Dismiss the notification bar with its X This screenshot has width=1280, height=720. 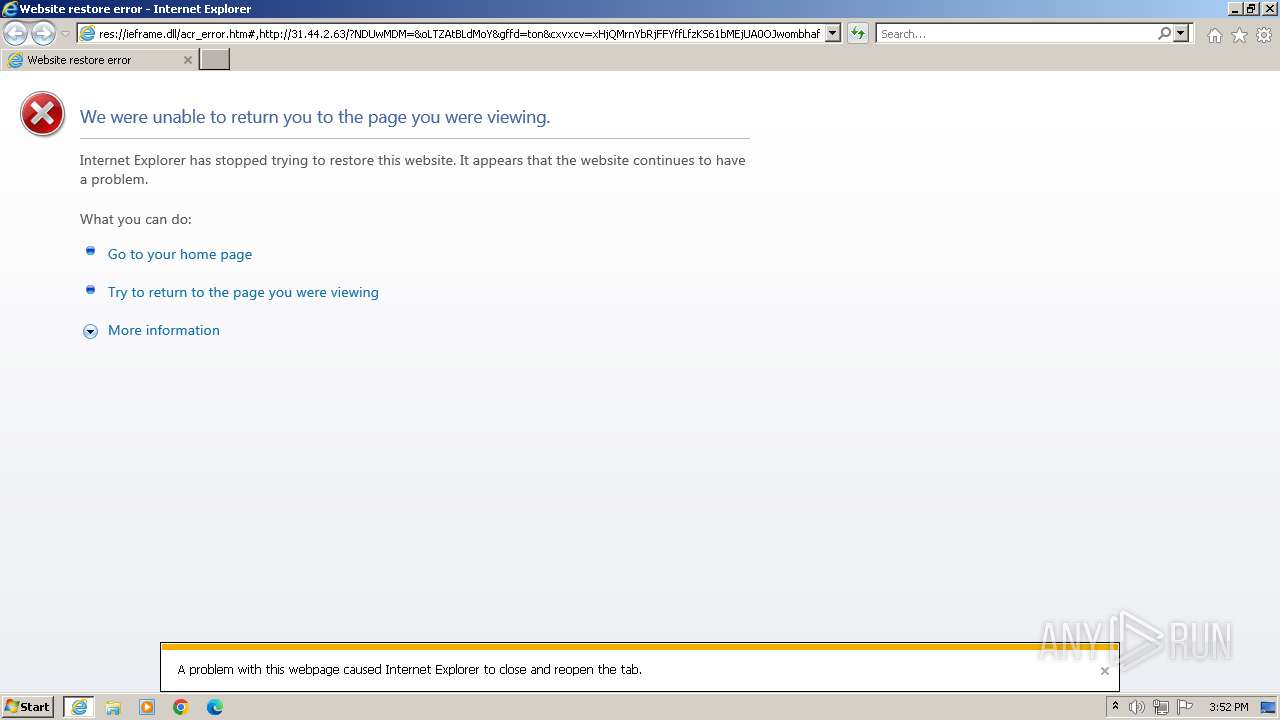[x=1105, y=671]
